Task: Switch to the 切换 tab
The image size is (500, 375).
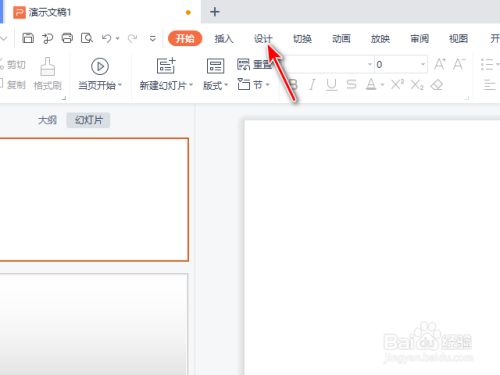Action: (302, 39)
